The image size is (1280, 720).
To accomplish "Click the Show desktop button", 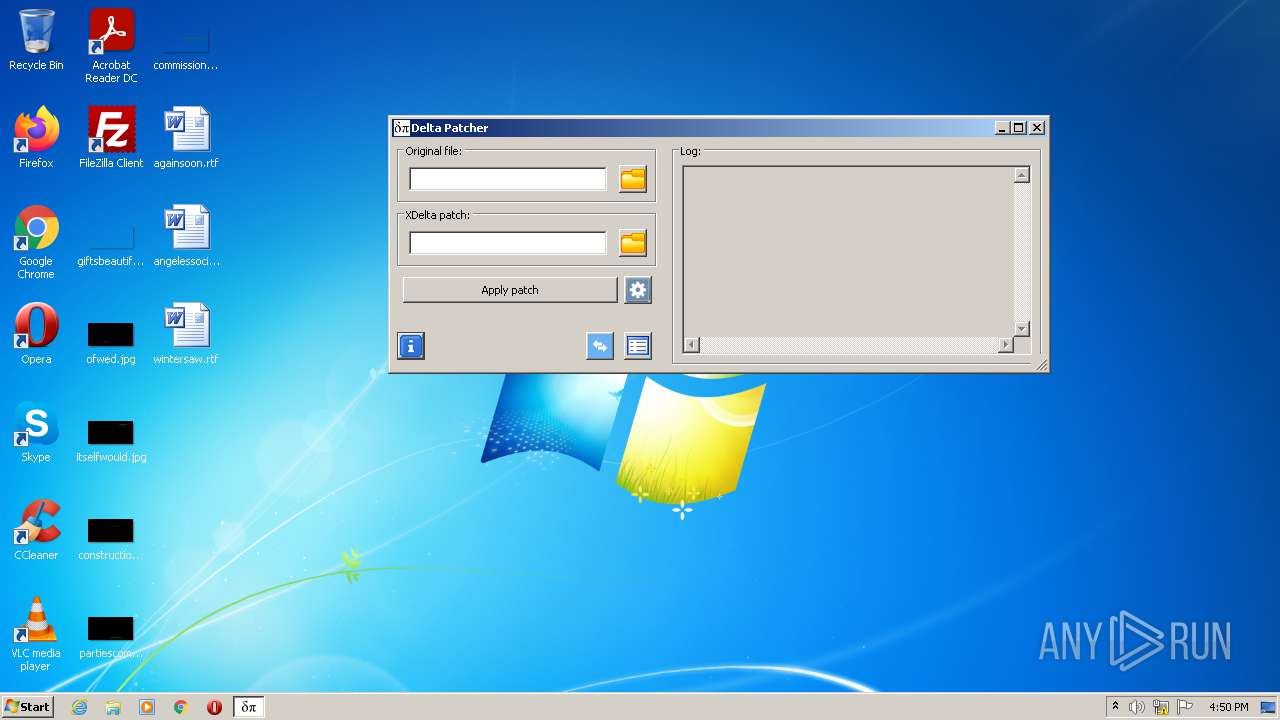I will (1268, 707).
